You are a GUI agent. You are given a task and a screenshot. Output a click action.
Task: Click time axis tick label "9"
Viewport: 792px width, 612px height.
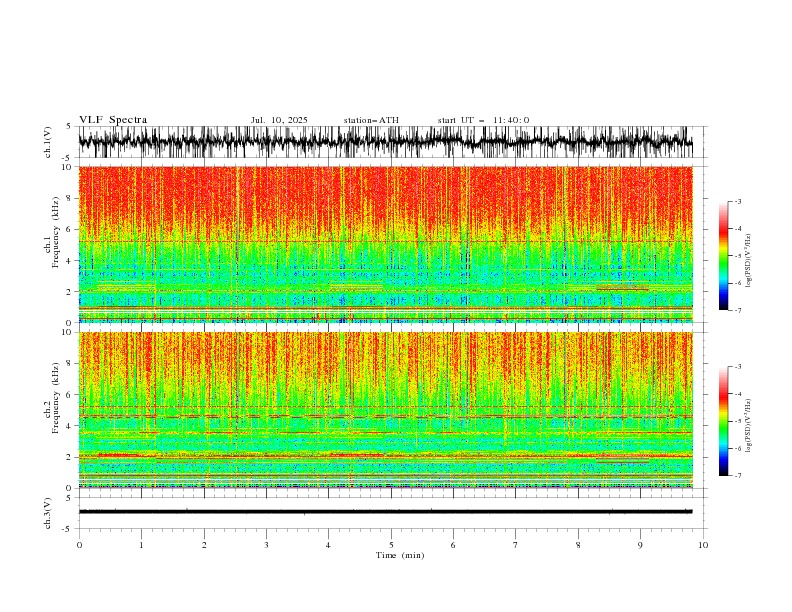pos(640,545)
